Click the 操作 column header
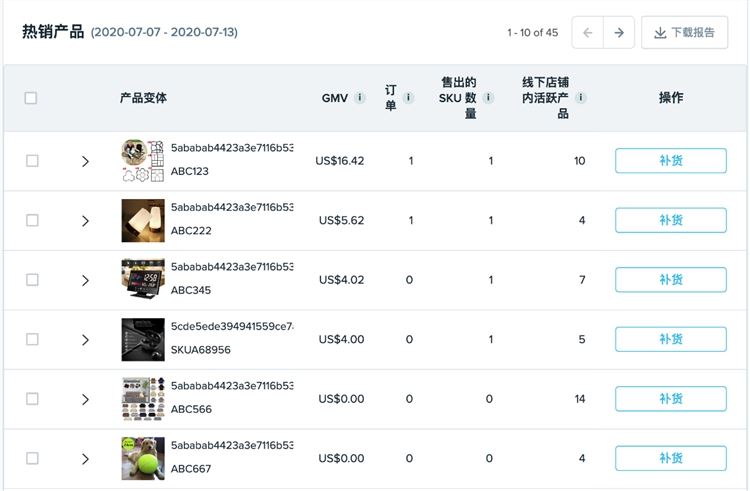 tap(671, 98)
